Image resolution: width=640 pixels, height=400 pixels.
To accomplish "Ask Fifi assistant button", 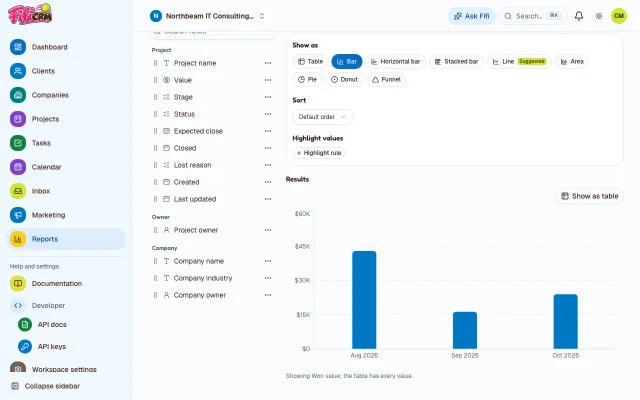I will click(471, 16).
